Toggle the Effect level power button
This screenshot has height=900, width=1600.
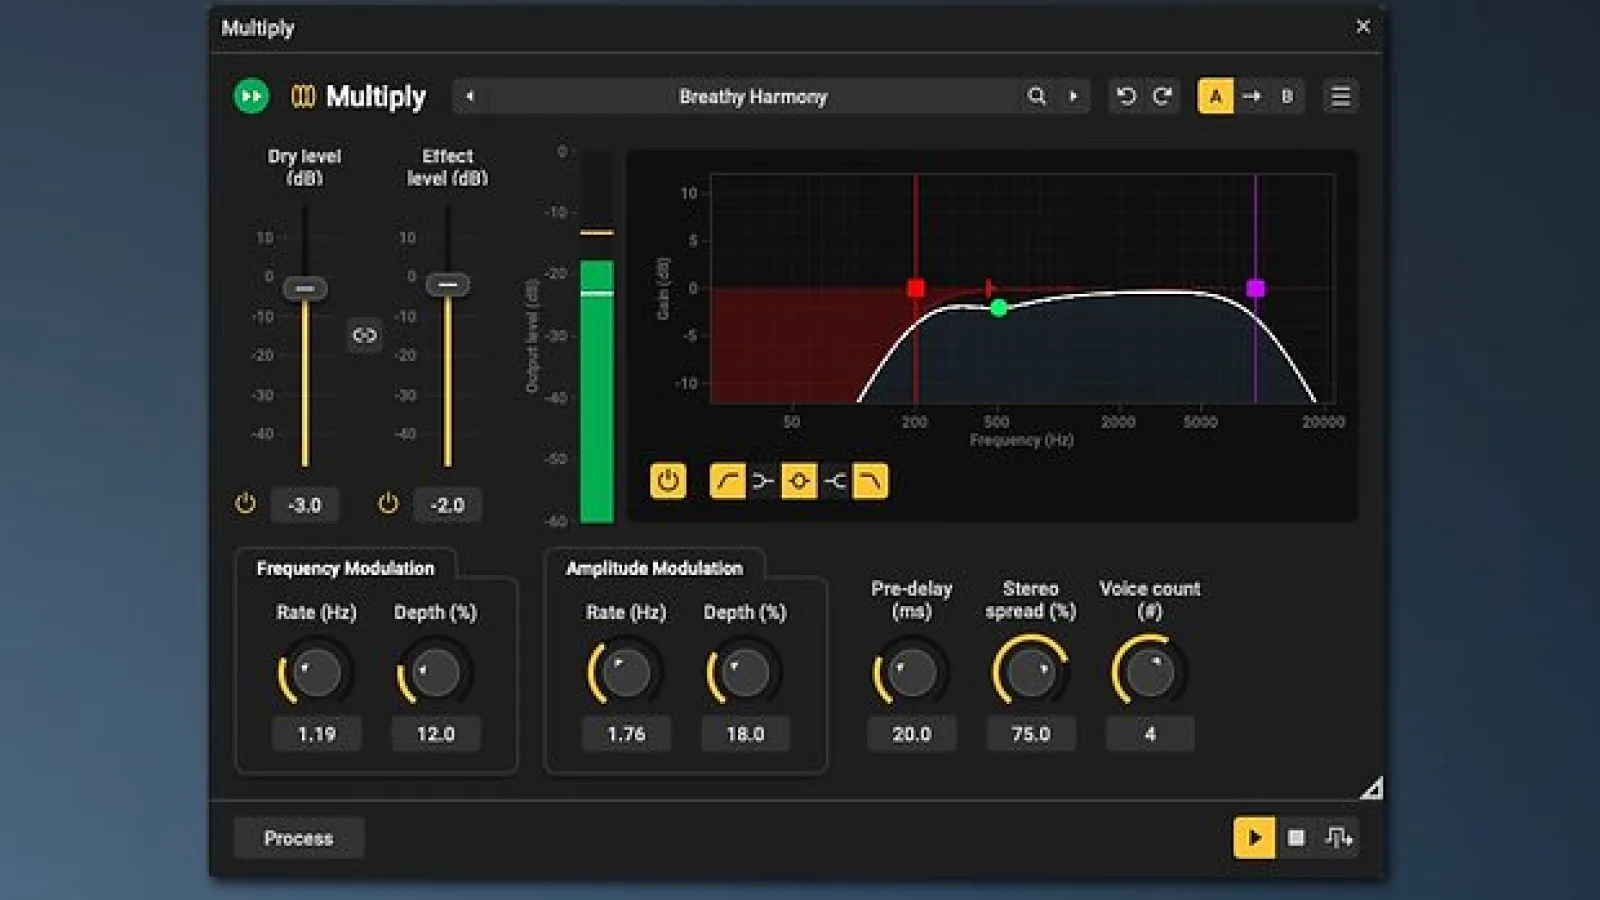click(388, 504)
